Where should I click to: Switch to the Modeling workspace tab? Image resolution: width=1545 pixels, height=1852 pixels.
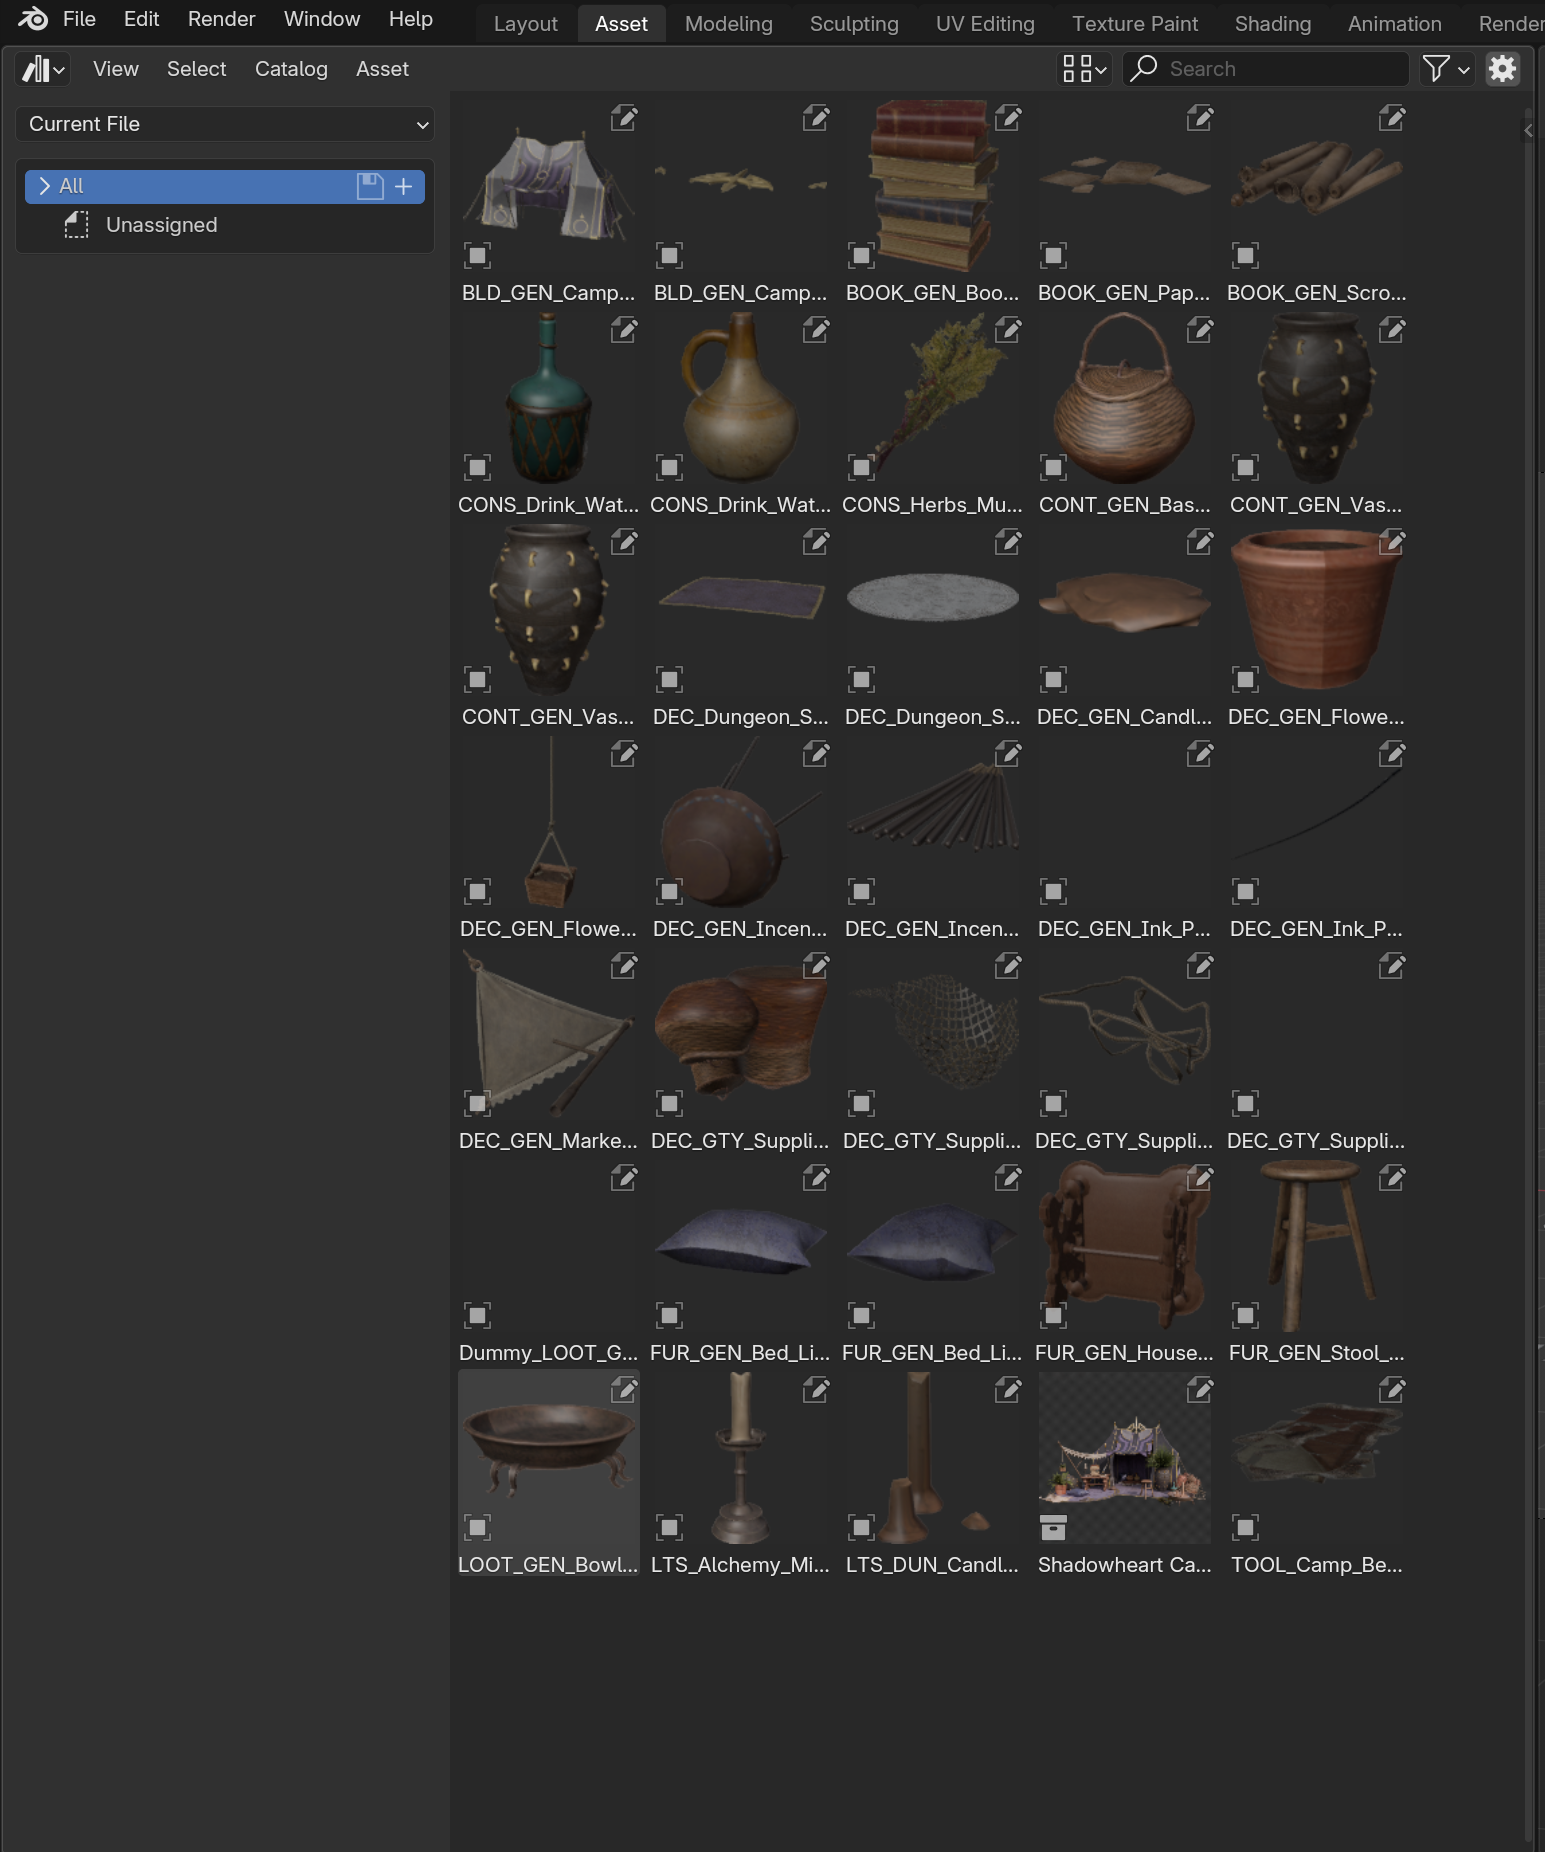[x=728, y=24]
